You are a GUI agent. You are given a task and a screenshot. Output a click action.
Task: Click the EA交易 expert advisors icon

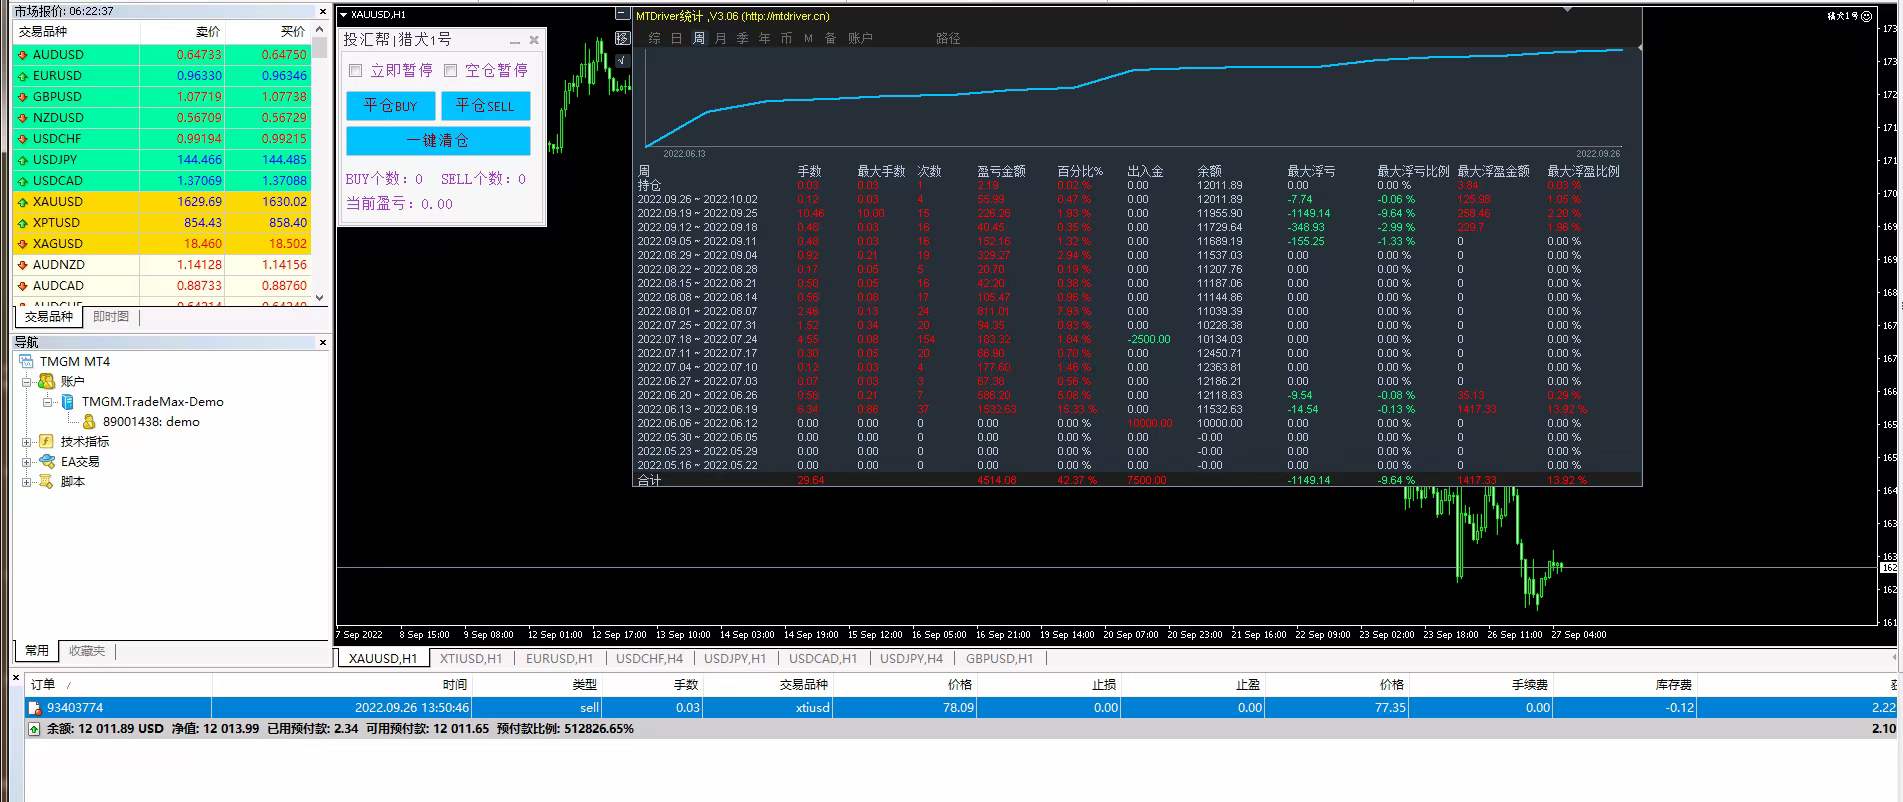(x=46, y=461)
